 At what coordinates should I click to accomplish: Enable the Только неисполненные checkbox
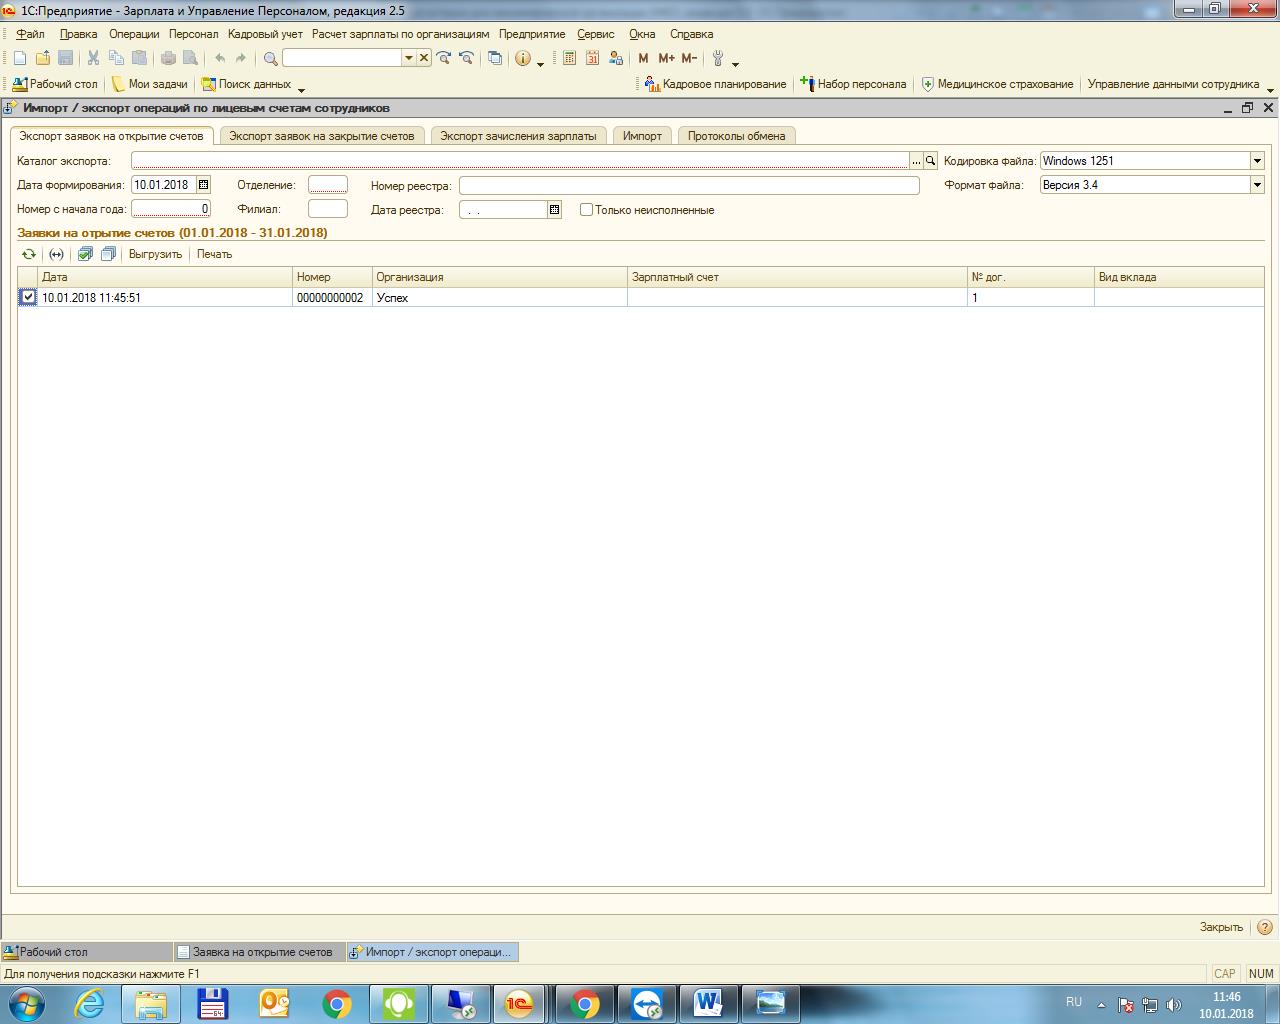(x=586, y=210)
